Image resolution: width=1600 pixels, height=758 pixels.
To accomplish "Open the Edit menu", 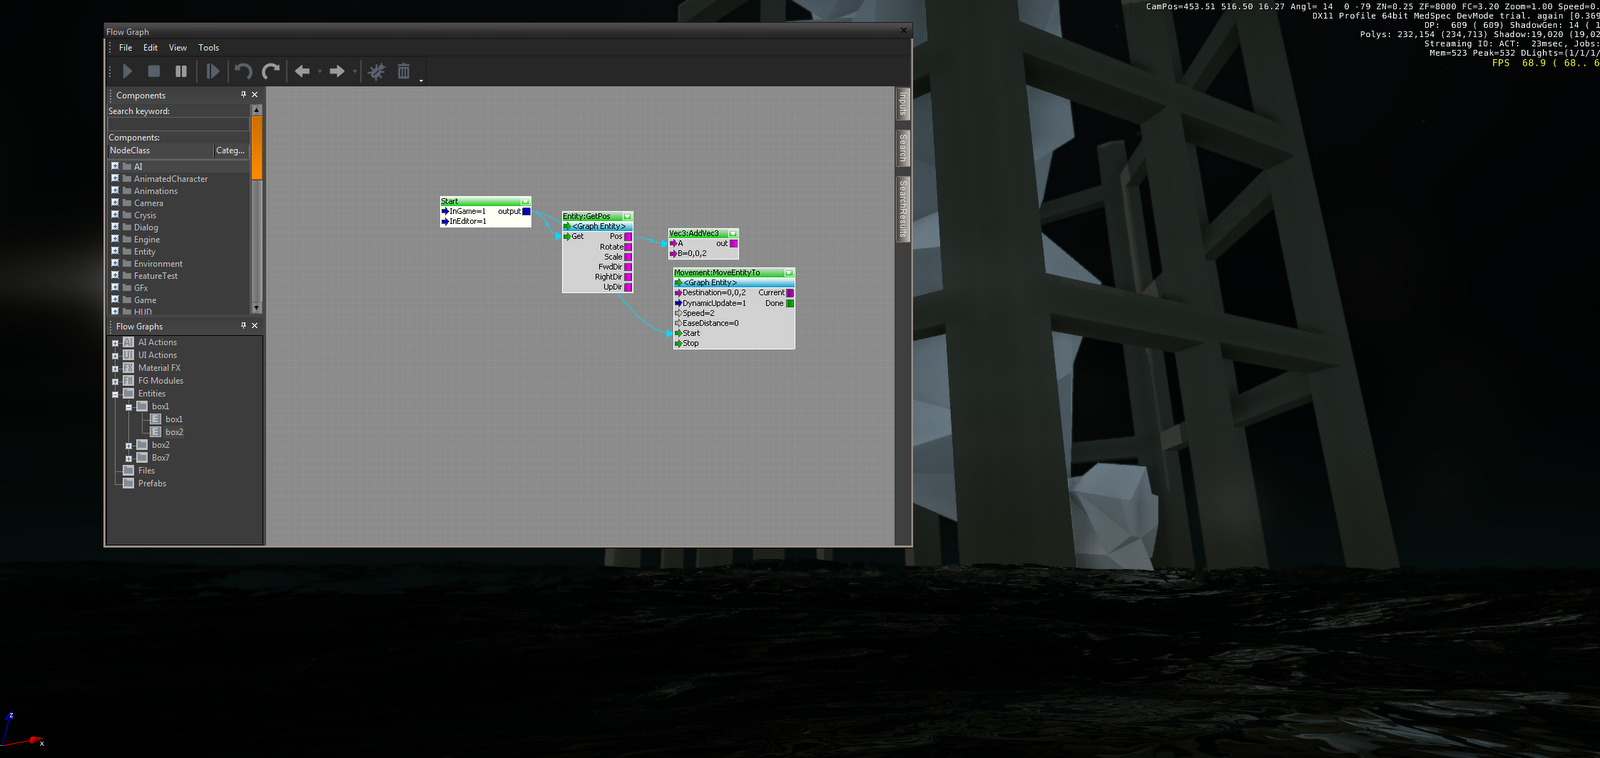I will (x=150, y=48).
